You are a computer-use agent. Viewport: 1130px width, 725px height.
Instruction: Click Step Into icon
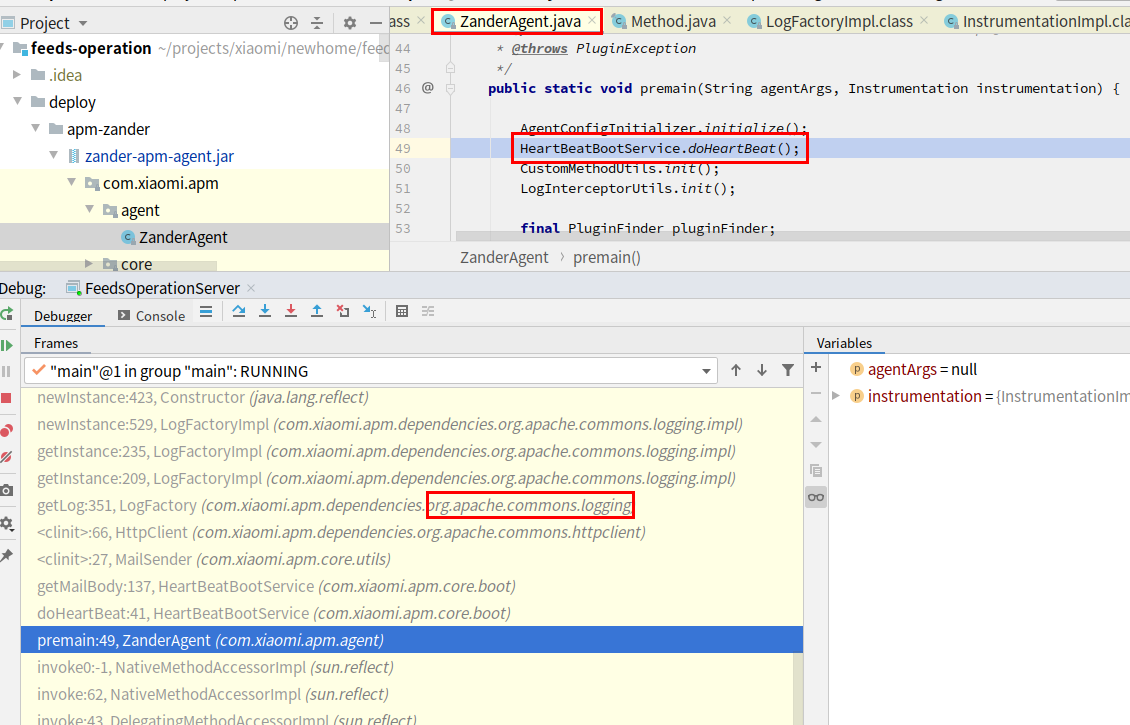[264, 311]
